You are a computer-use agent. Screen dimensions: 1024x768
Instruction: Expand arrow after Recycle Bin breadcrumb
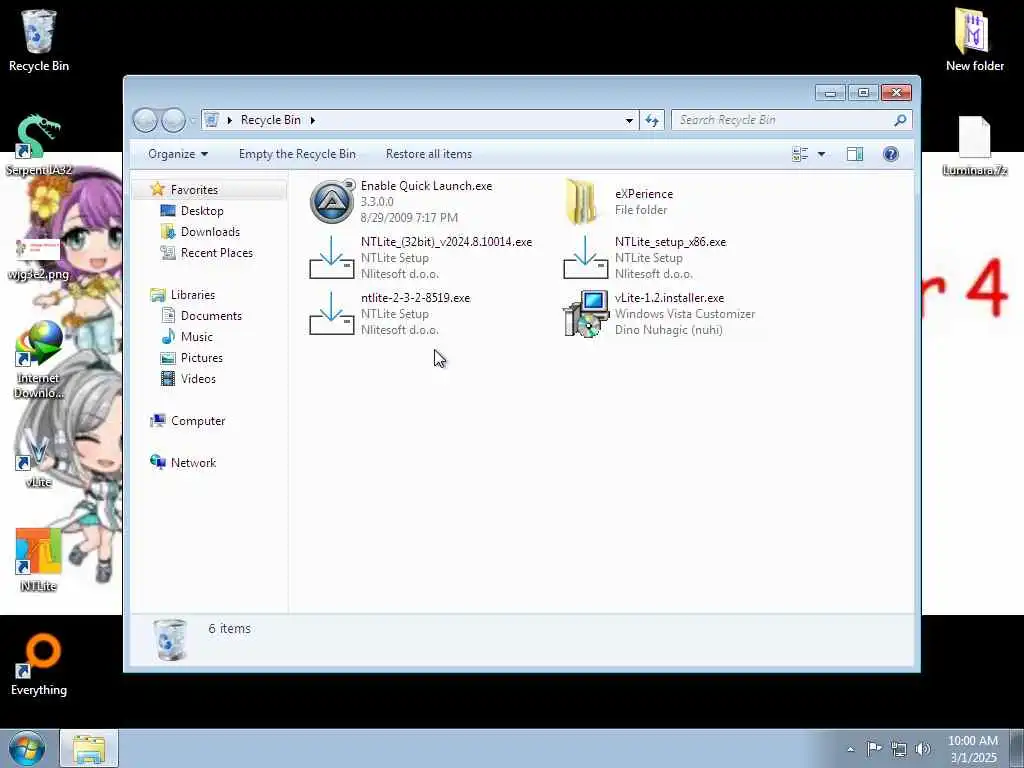click(x=312, y=120)
